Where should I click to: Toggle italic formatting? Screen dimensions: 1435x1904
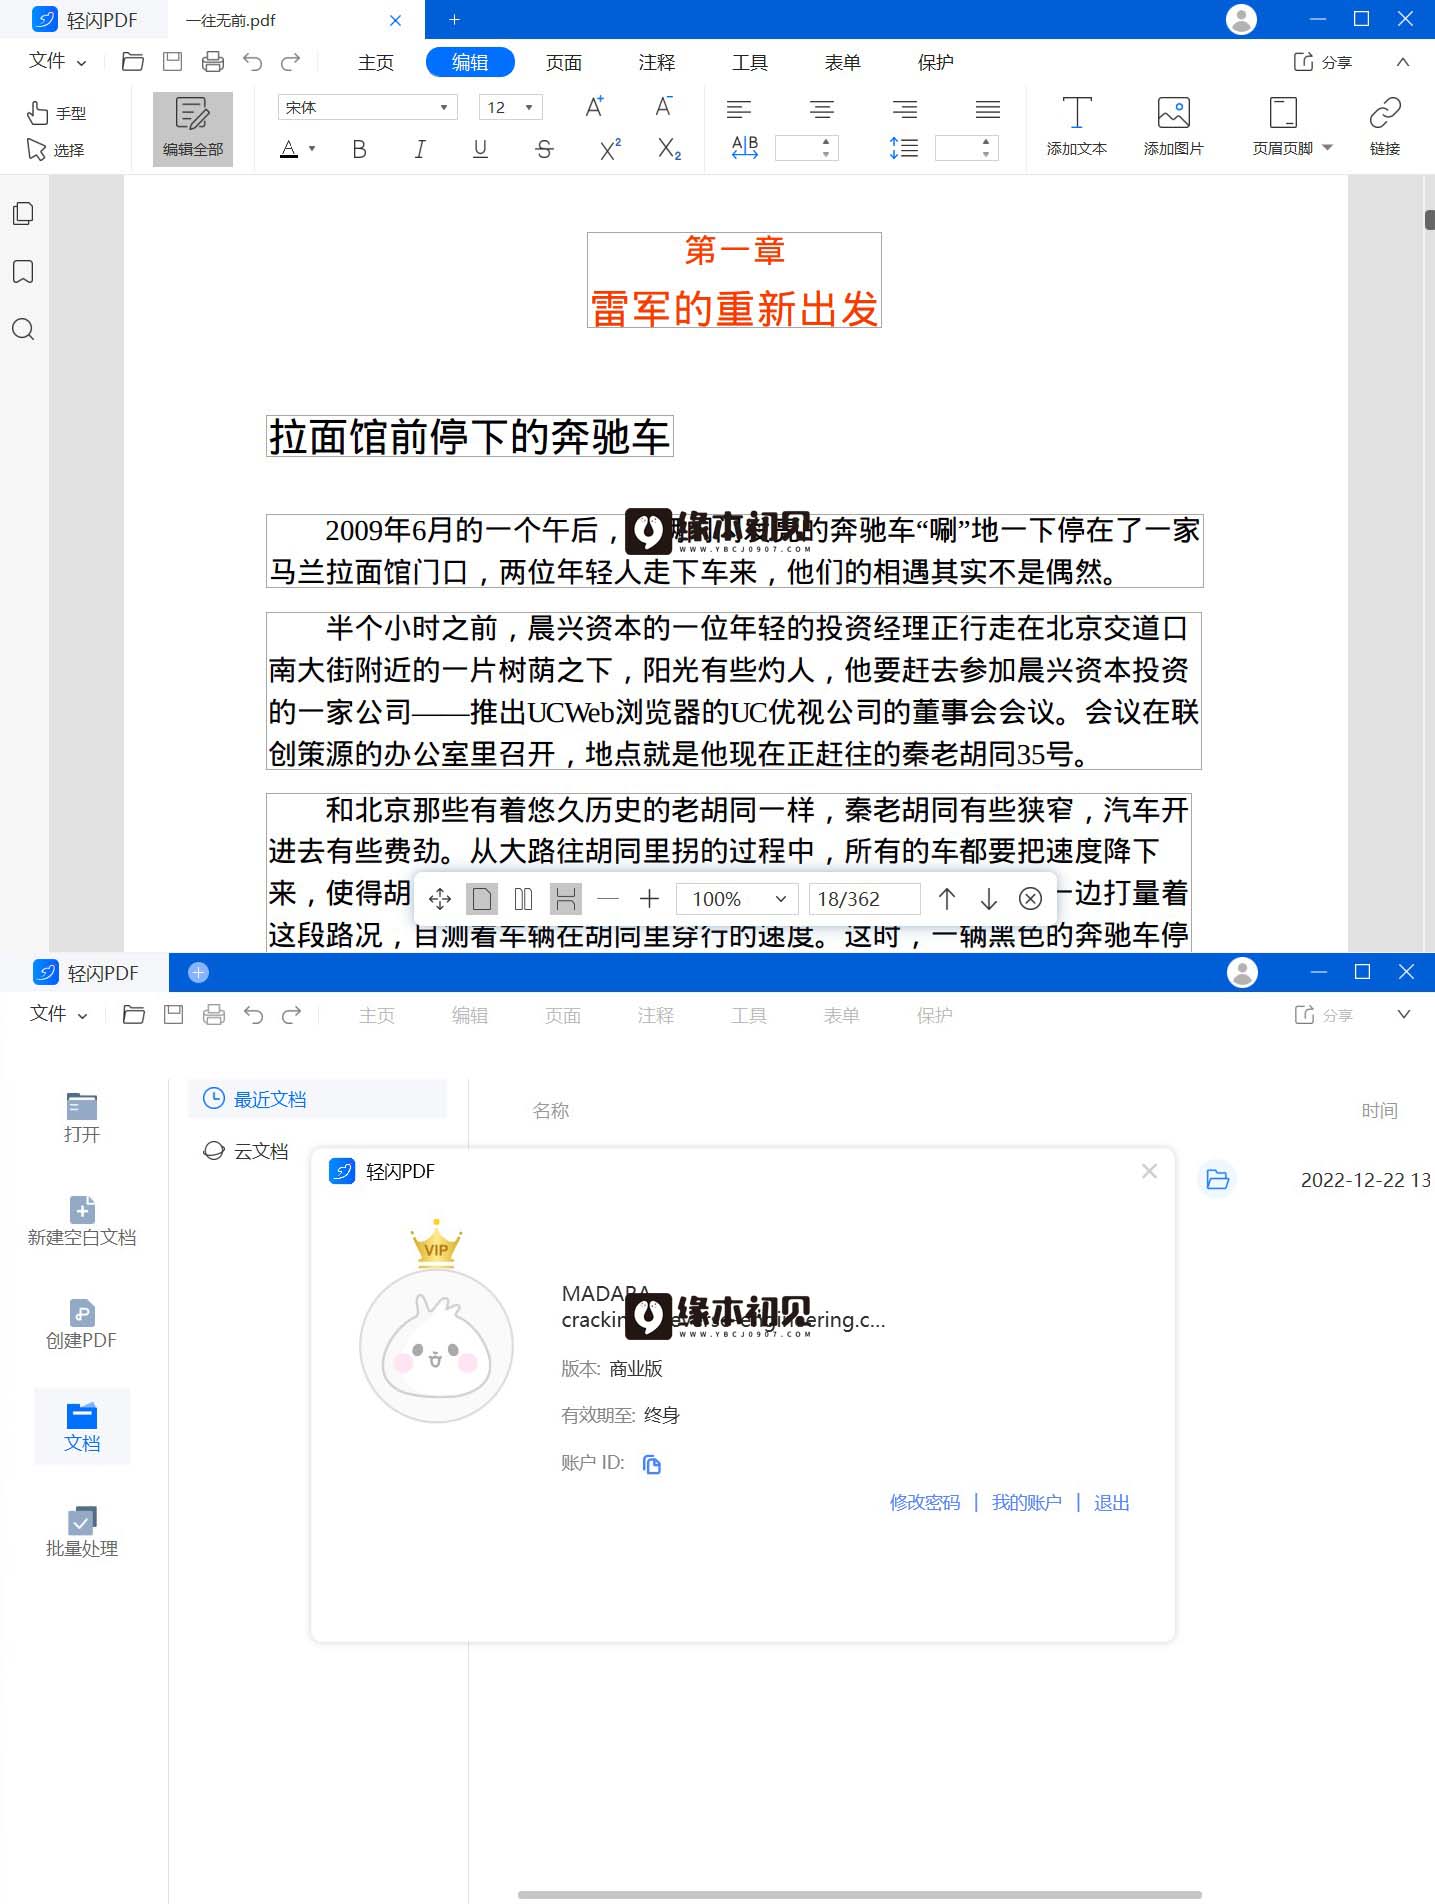420,149
